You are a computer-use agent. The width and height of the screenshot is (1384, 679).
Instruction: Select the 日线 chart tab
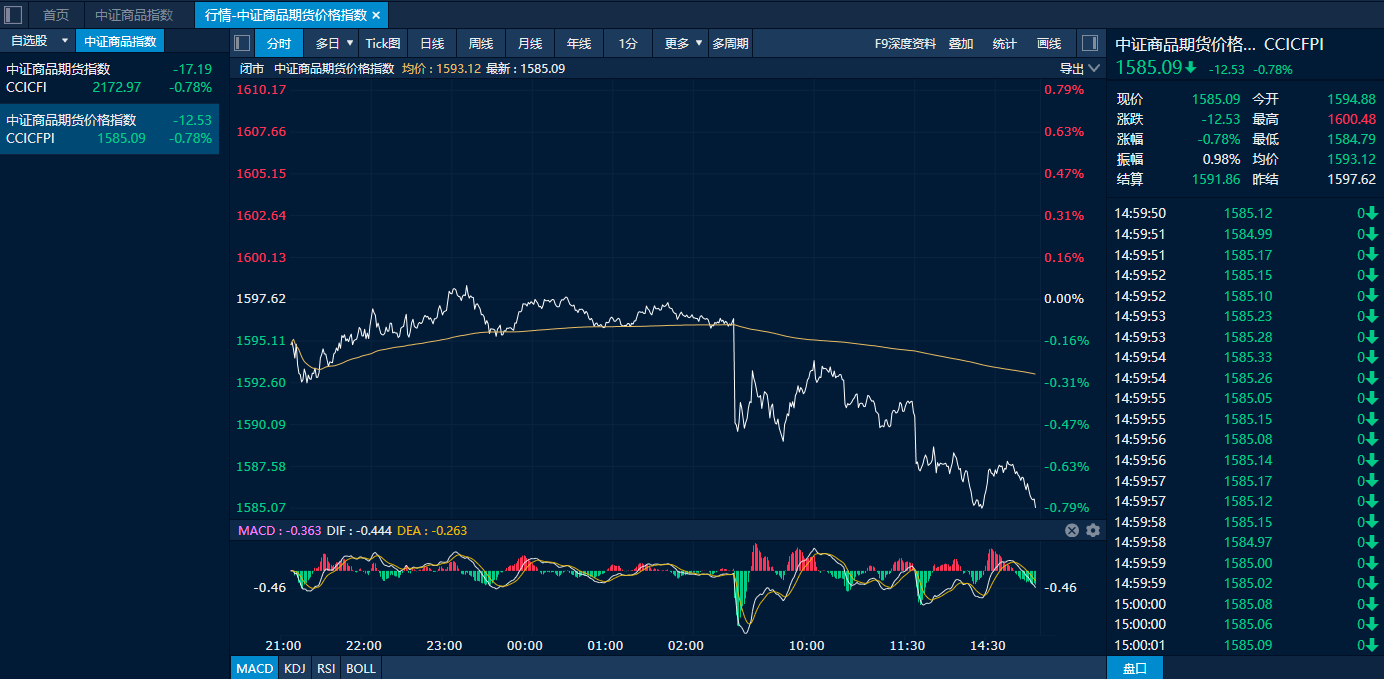tap(432, 43)
